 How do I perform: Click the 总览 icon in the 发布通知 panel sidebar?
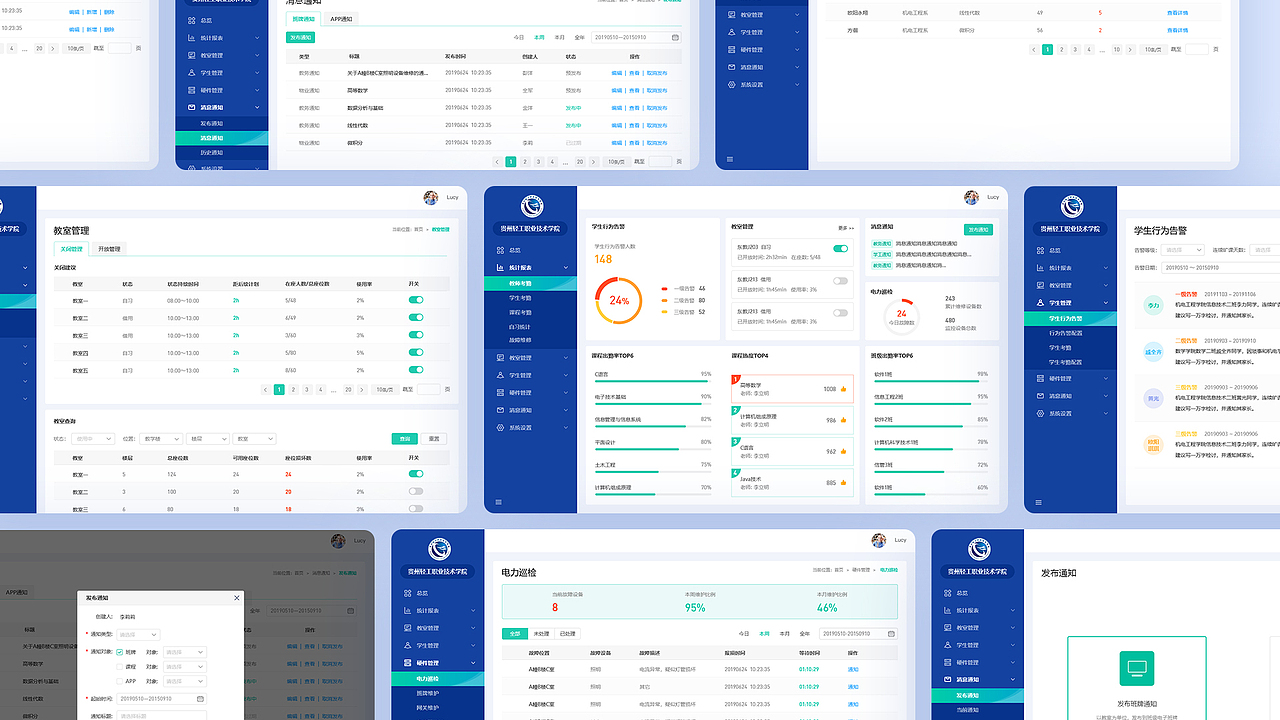(947, 593)
